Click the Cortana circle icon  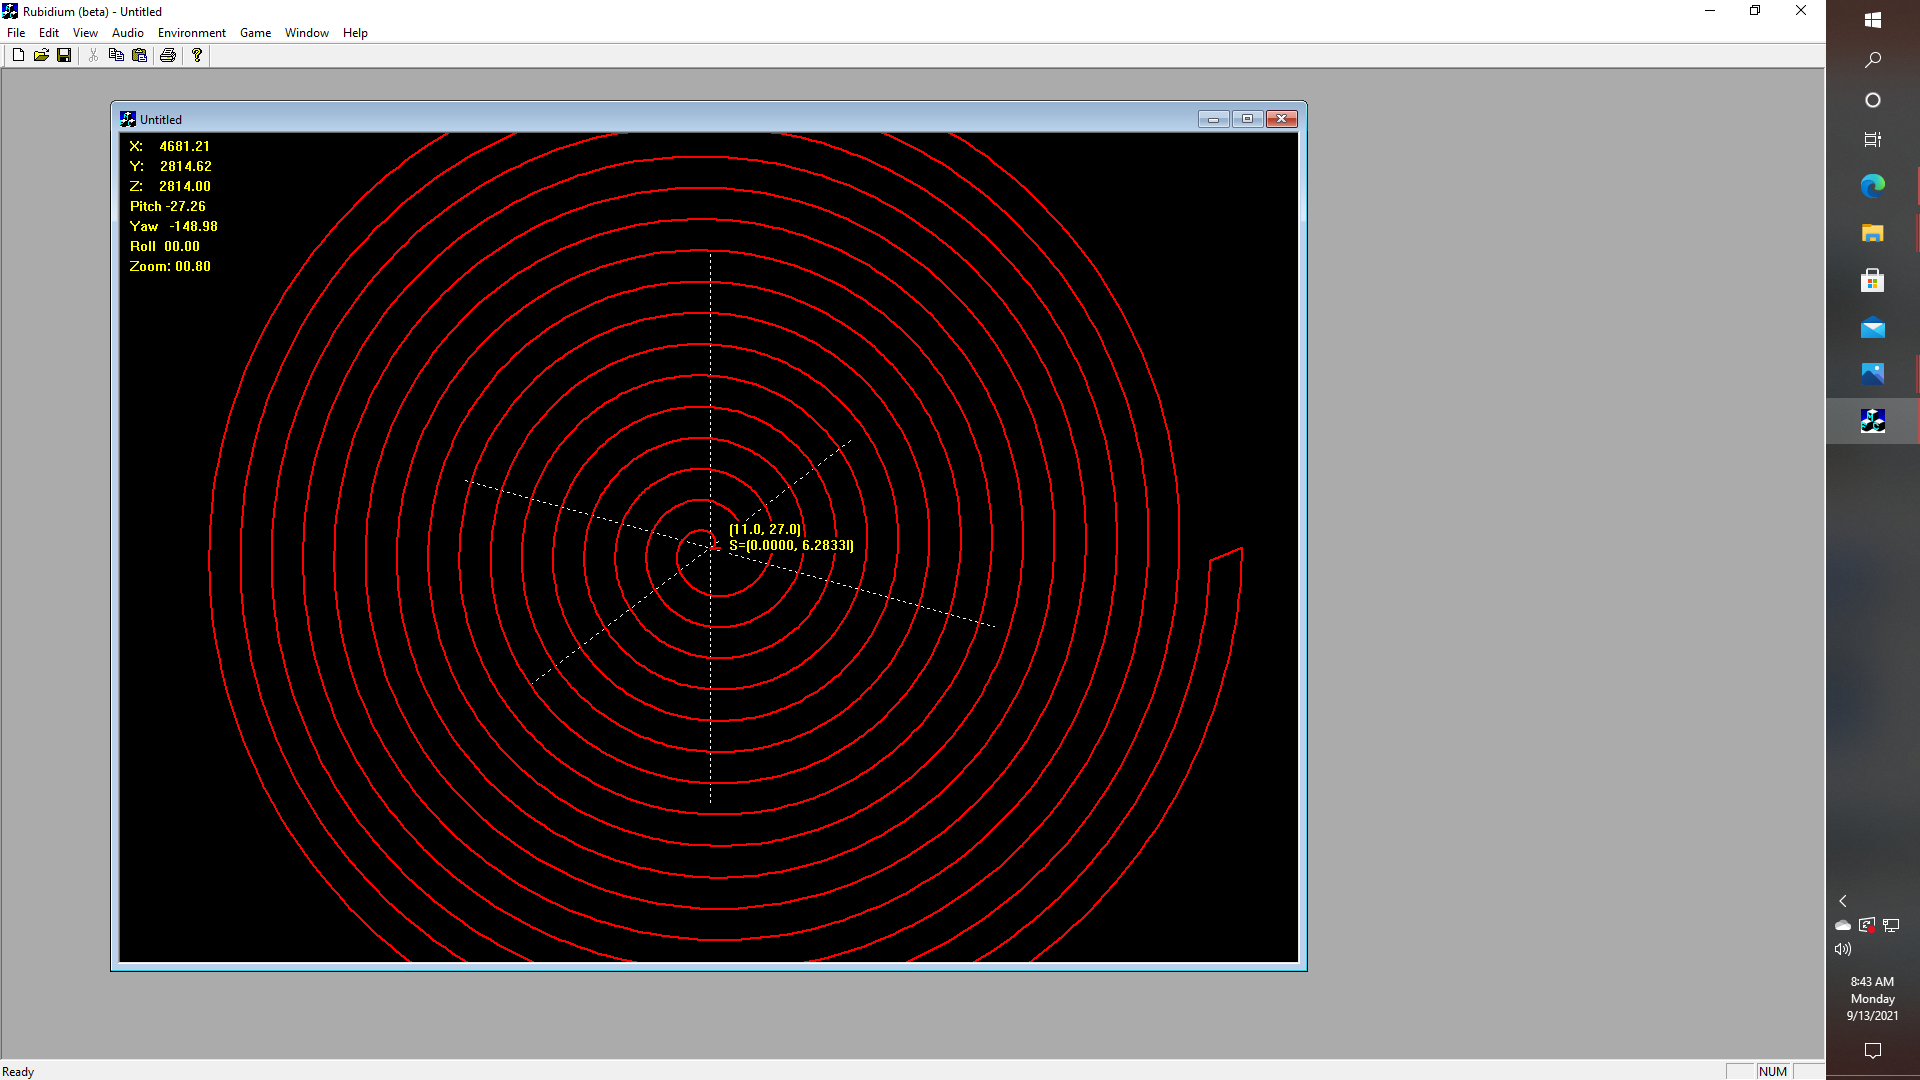1873,100
